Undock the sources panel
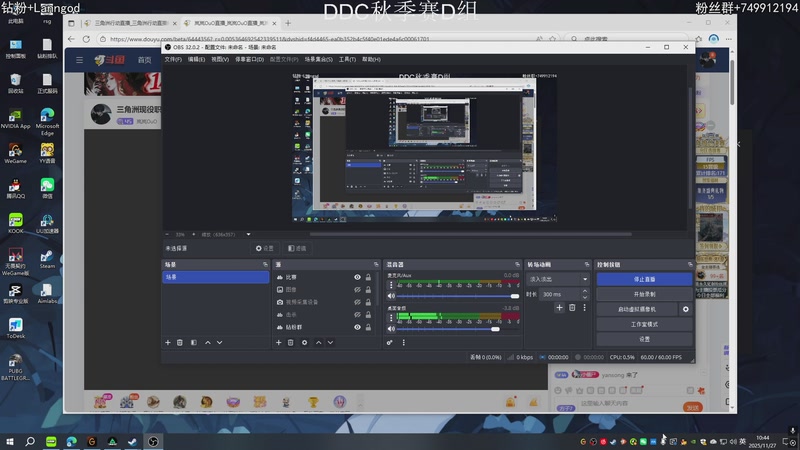 click(376, 264)
